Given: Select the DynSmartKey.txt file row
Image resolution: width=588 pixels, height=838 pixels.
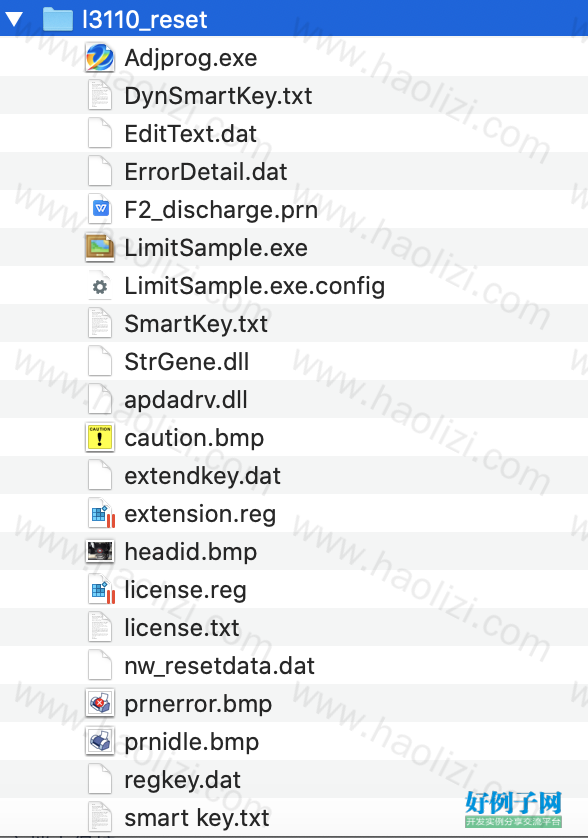Looking at the screenshot, I should pos(294,96).
